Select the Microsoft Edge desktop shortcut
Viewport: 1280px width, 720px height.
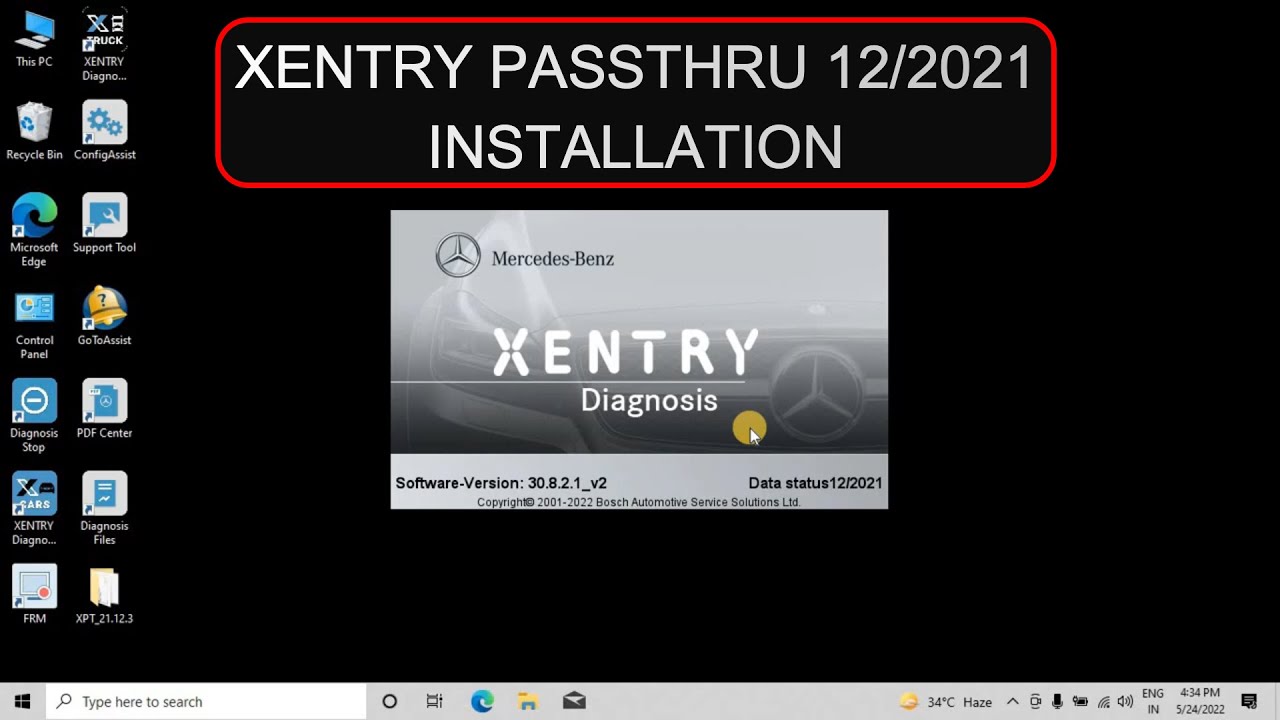[34, 230]
